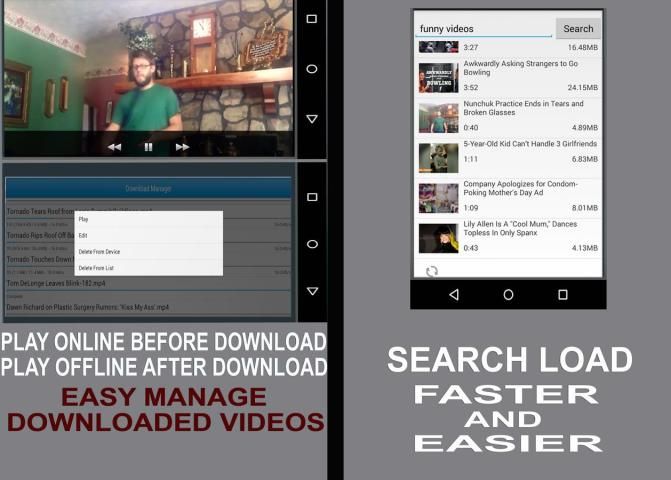This screenshot has height=480, width=671.
Task: Open the Nunchuk Practice video thumbnail
Action: [x=438, y=117]
